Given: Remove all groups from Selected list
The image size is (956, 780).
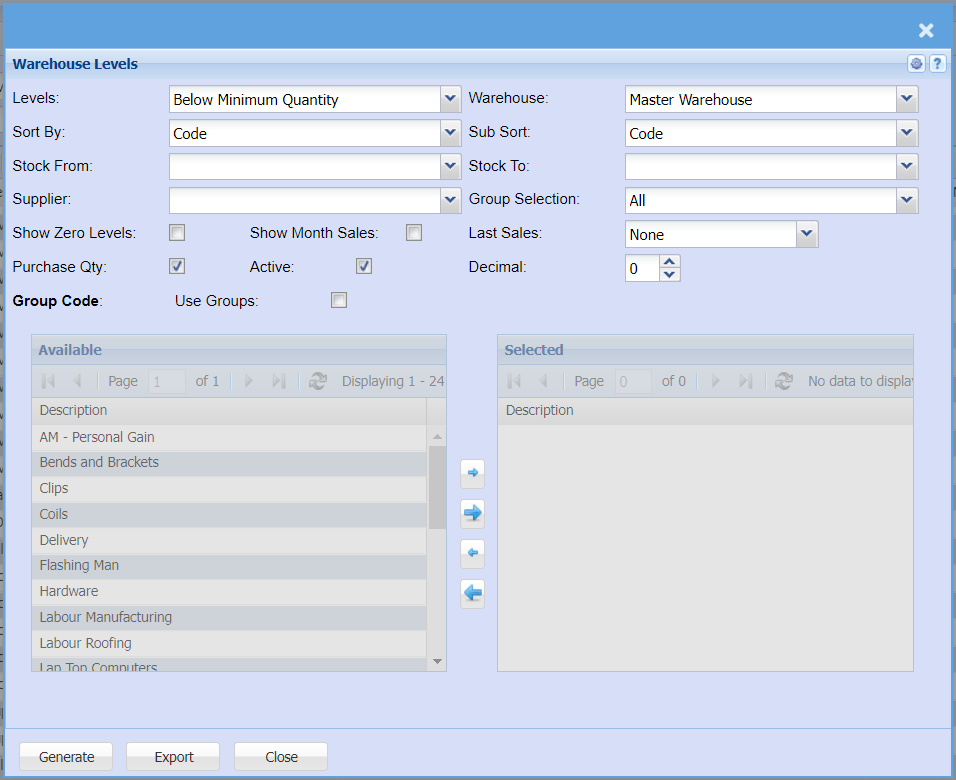Looking at the screenshot, I should [472, 594].
